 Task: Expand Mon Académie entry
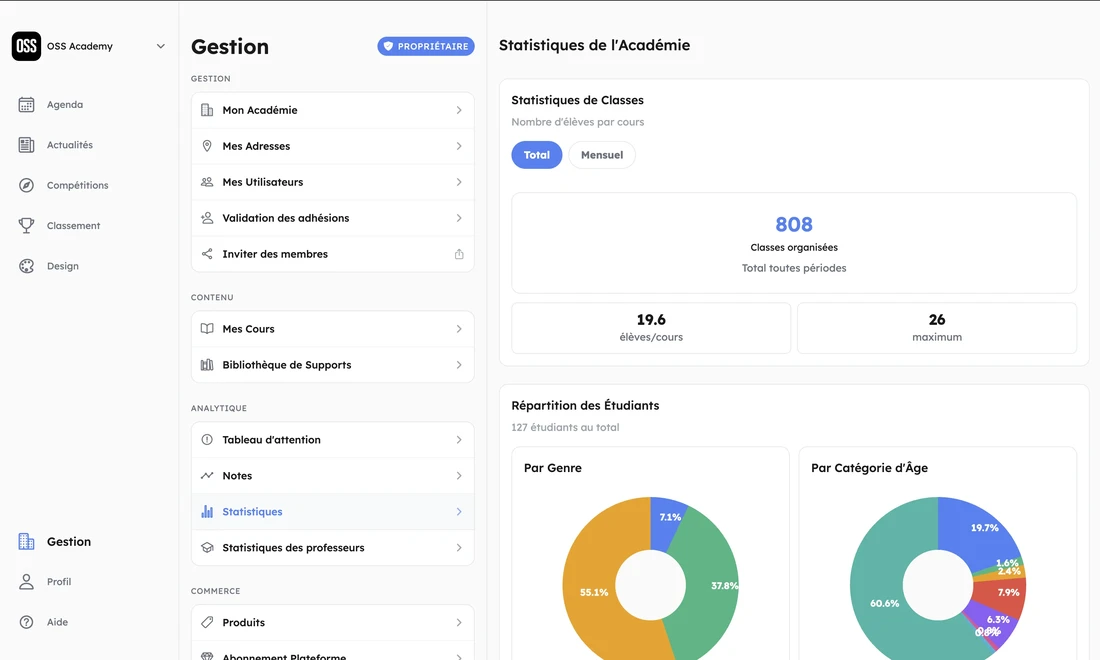332,110
